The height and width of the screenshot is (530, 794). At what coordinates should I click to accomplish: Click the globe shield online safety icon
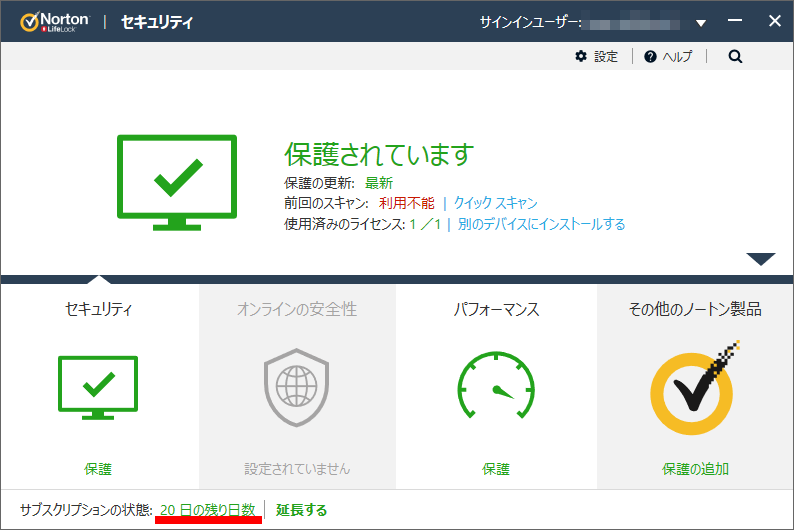click(x=297, y=387)
